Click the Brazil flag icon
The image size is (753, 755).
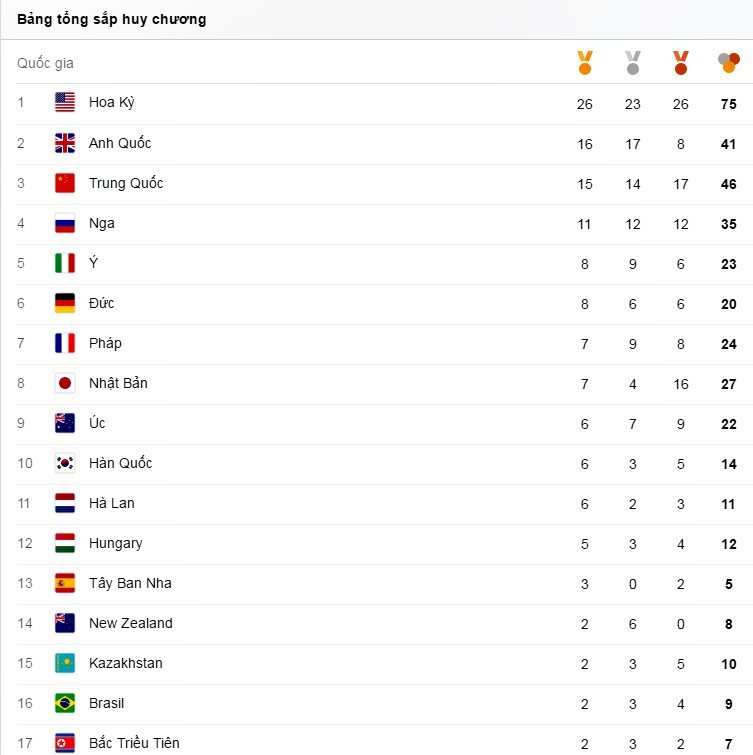coord(65,703)
